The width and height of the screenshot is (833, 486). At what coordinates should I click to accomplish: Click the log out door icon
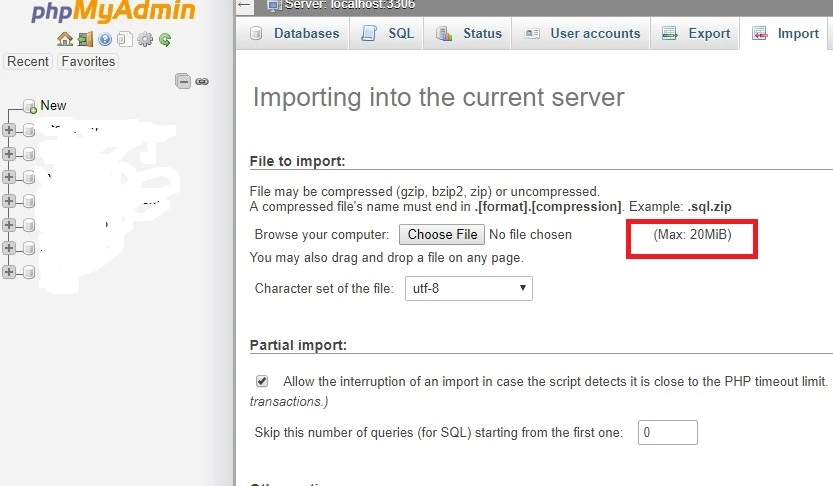pos(85,39)
